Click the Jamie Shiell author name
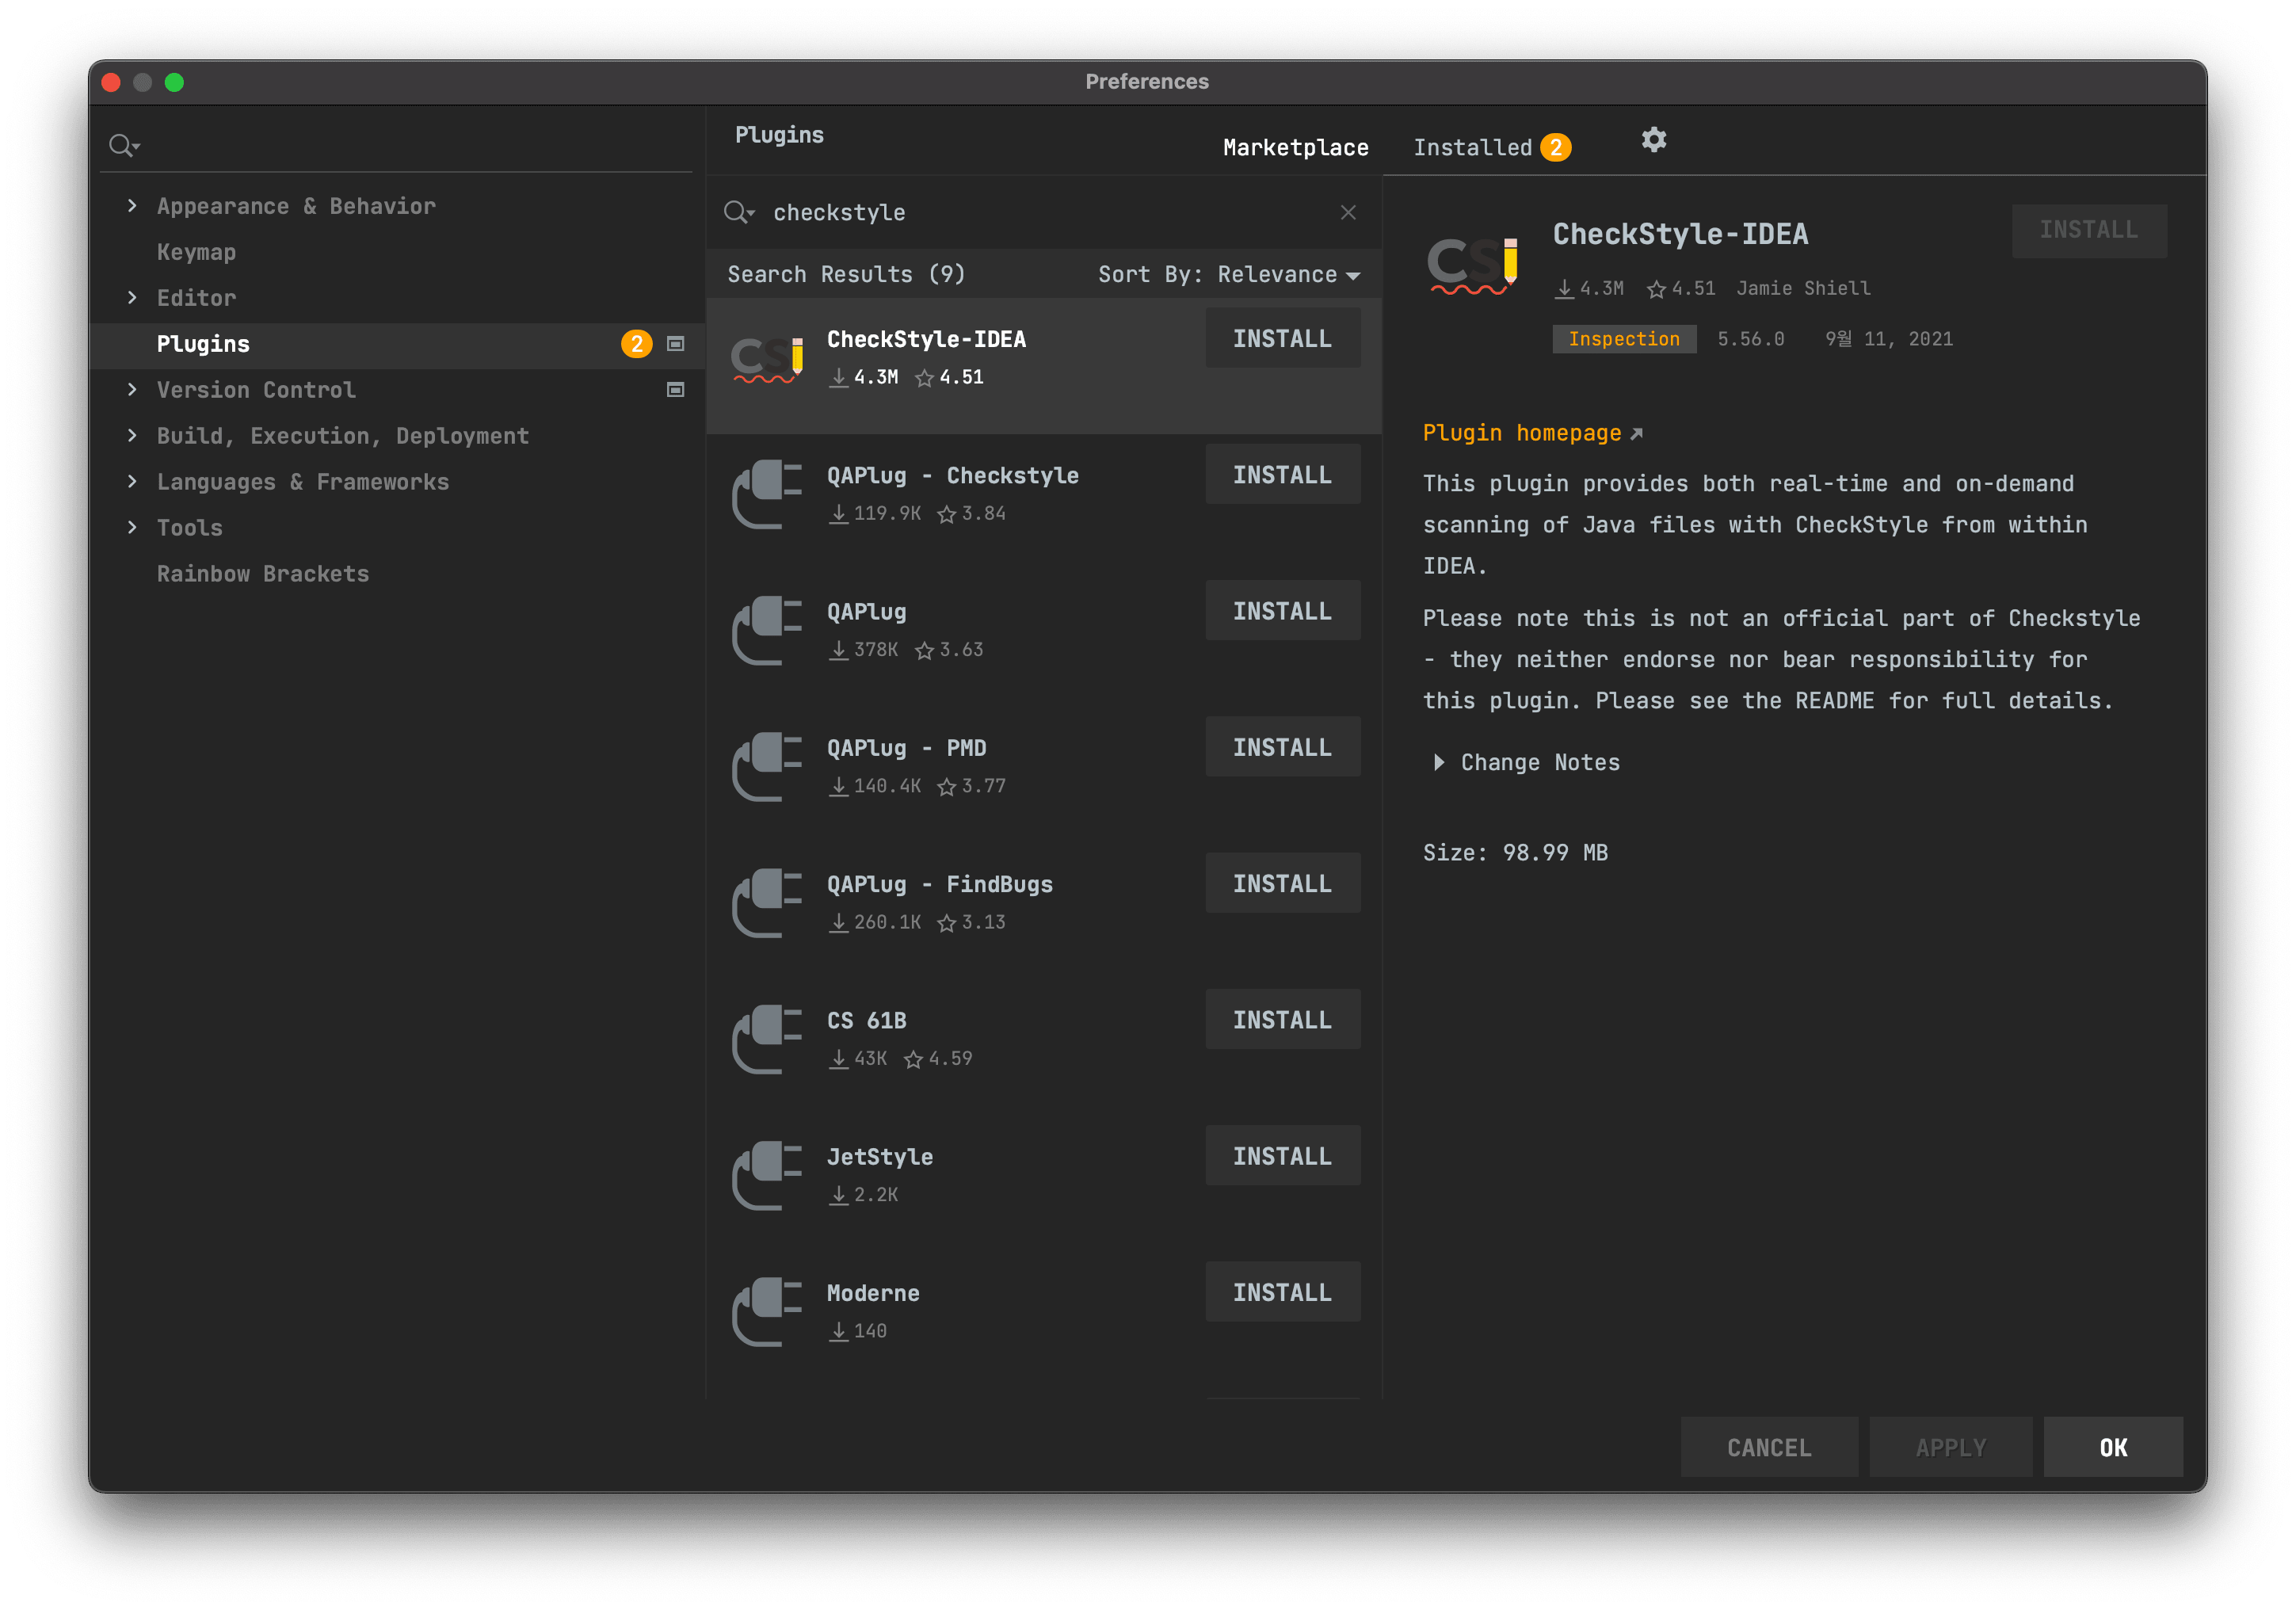The image size is (2296, 1610). click(x=1803, y=289)
